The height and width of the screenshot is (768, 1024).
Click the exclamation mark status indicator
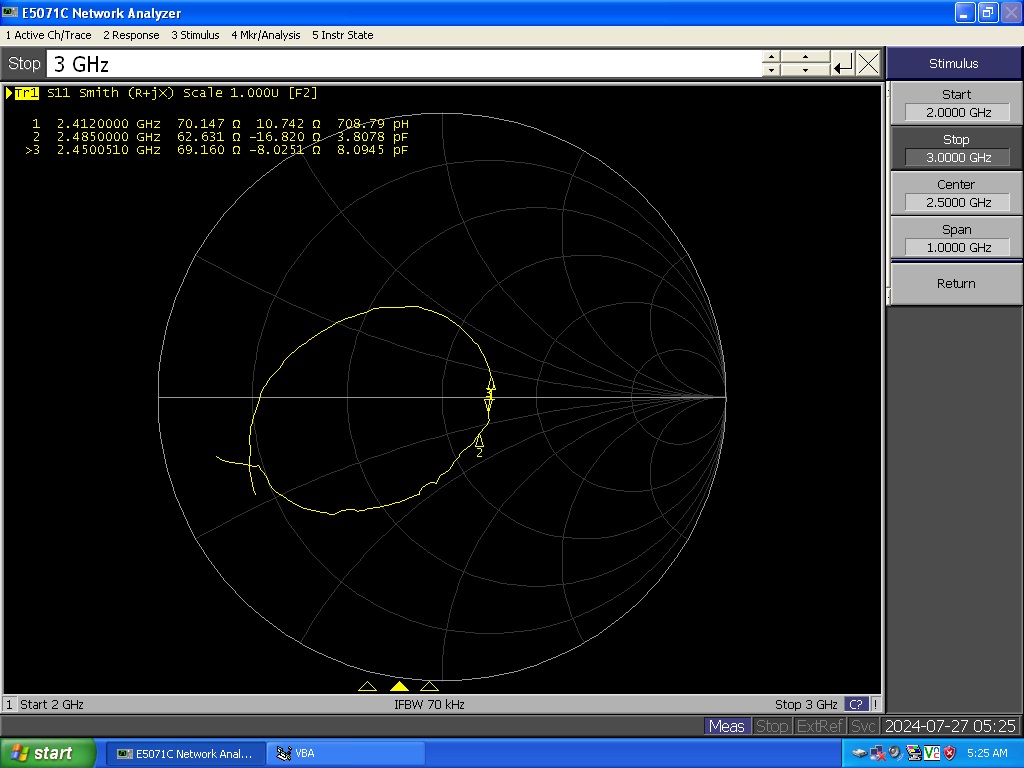(875, 704)
